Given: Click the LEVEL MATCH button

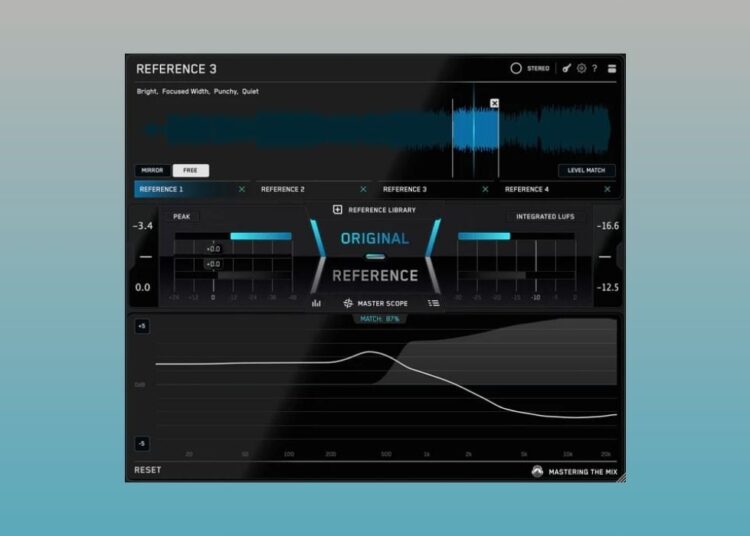Looking at the screenshot, I should click(x=586, y=170).
